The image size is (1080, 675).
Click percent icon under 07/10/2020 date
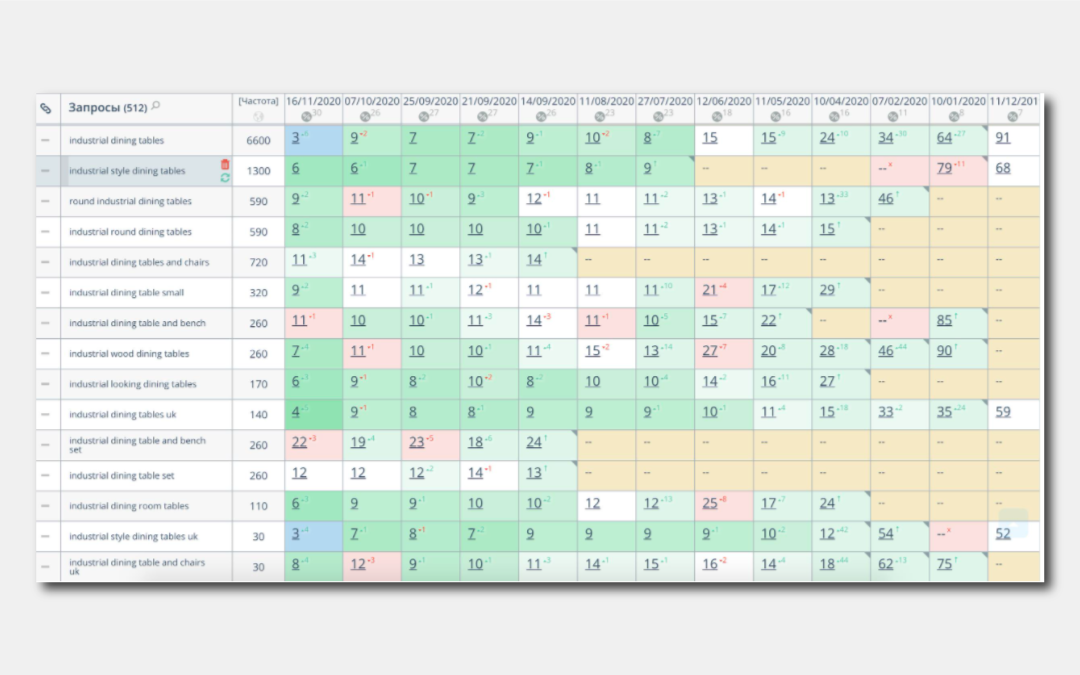click(365, 116)
